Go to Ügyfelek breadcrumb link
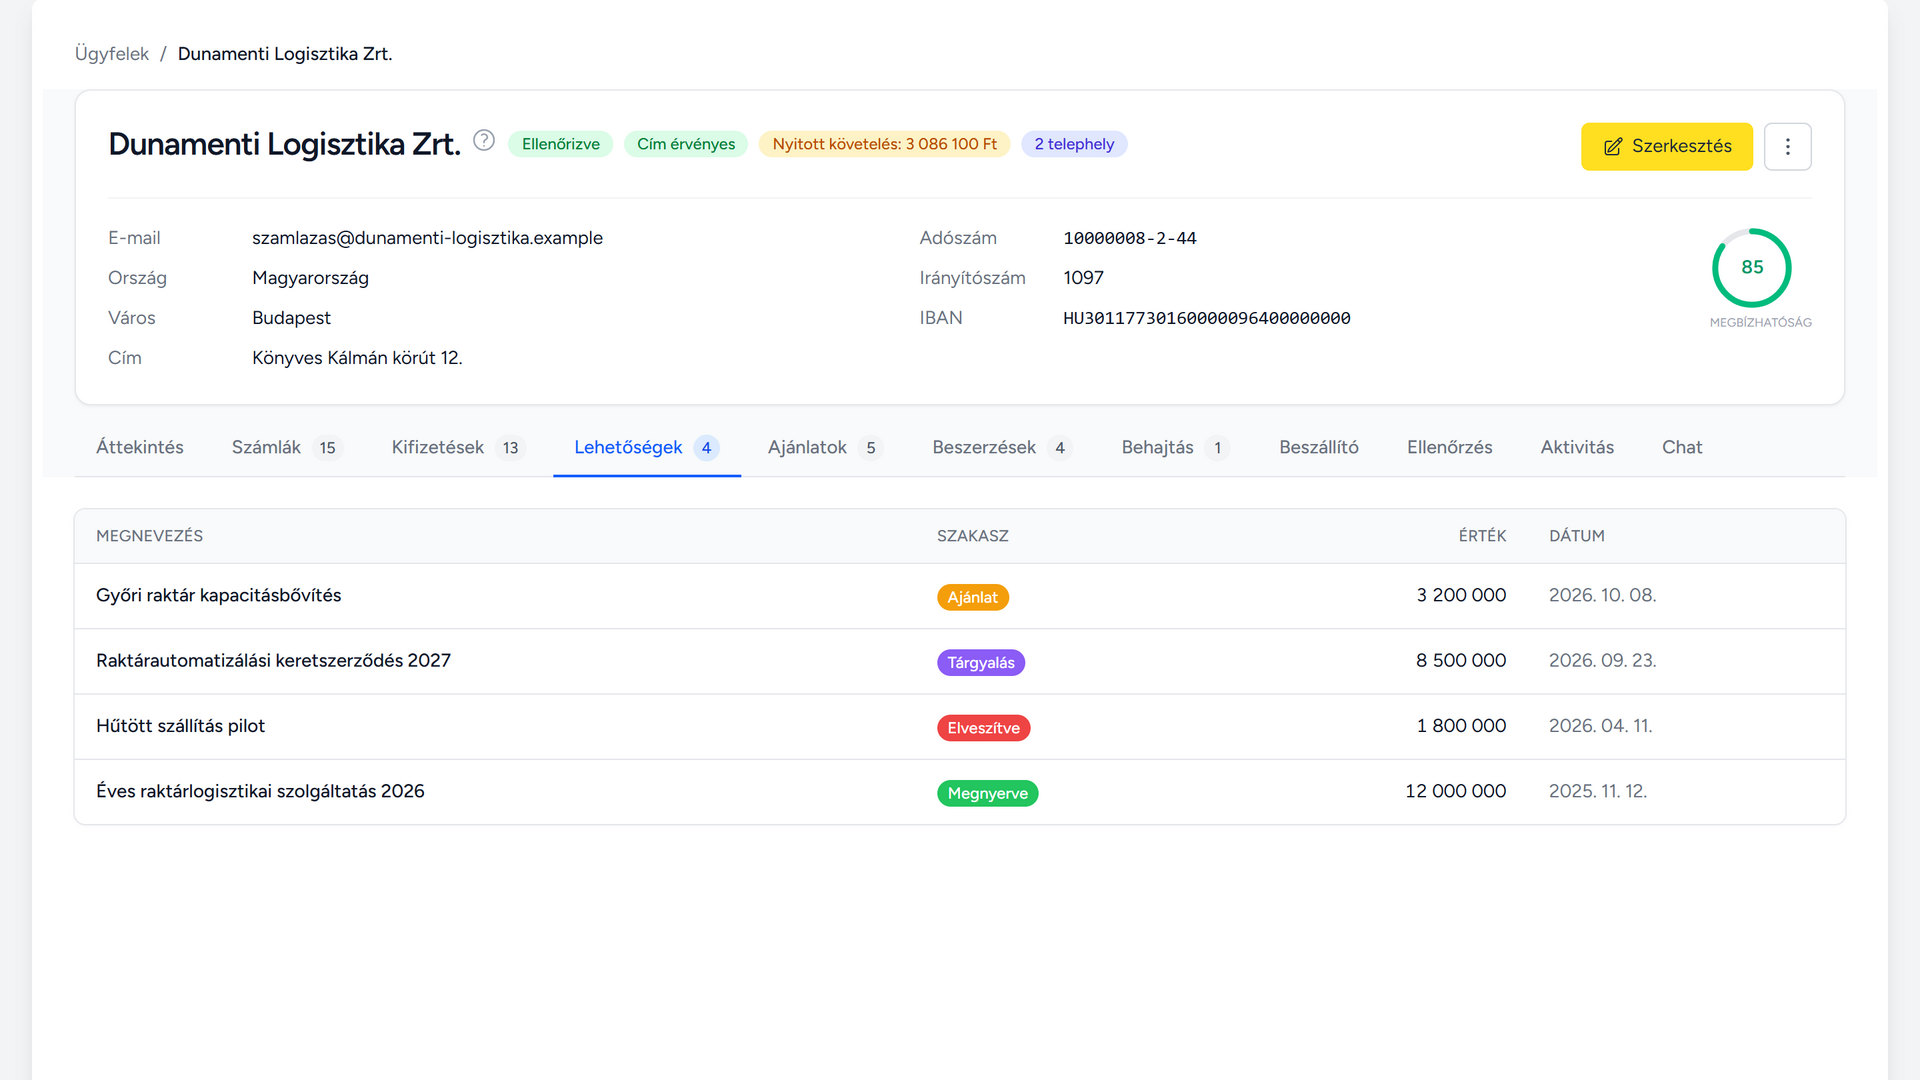Screen dimensions: 1920x1080 tap(112, 54)
